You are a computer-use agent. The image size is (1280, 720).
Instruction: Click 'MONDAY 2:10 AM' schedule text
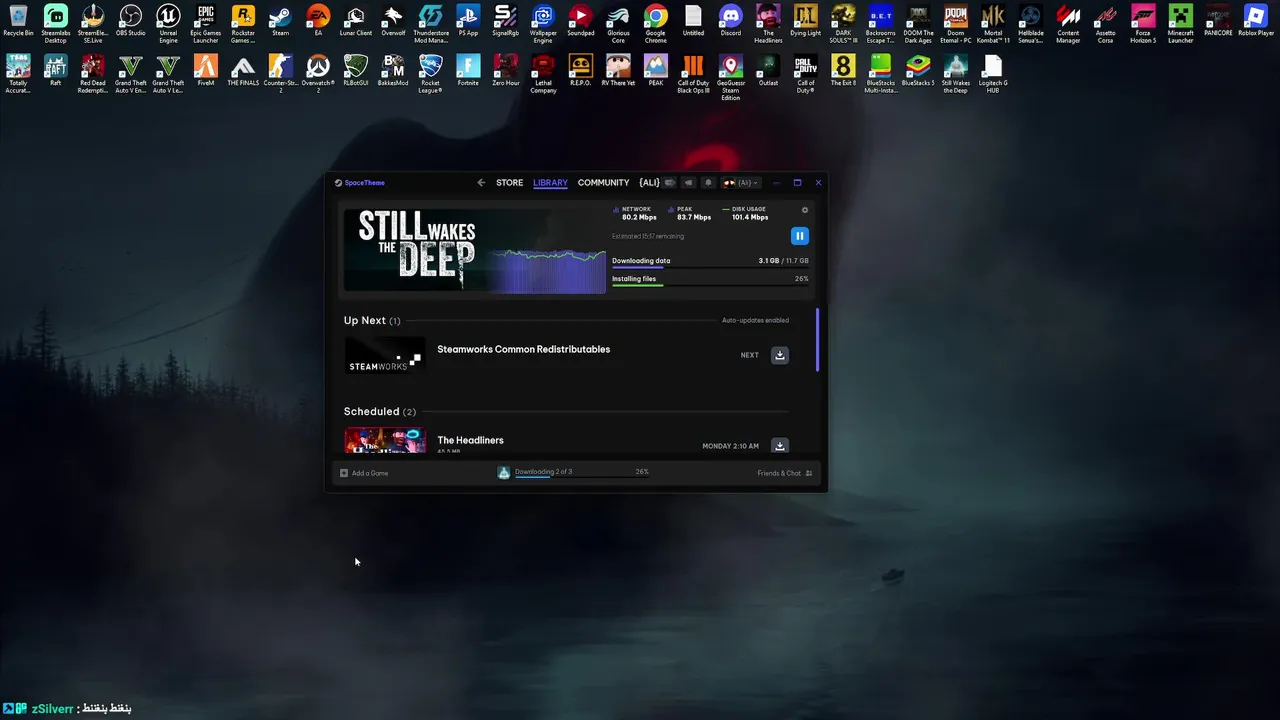[730, 446]
